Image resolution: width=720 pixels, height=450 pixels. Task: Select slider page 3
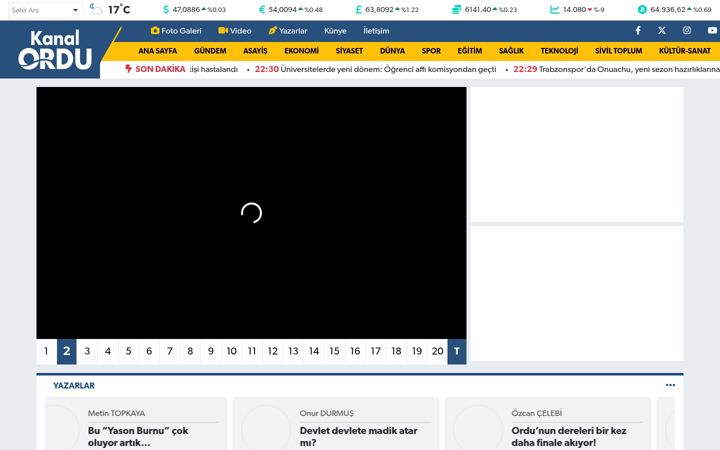(x=87, y=351)
